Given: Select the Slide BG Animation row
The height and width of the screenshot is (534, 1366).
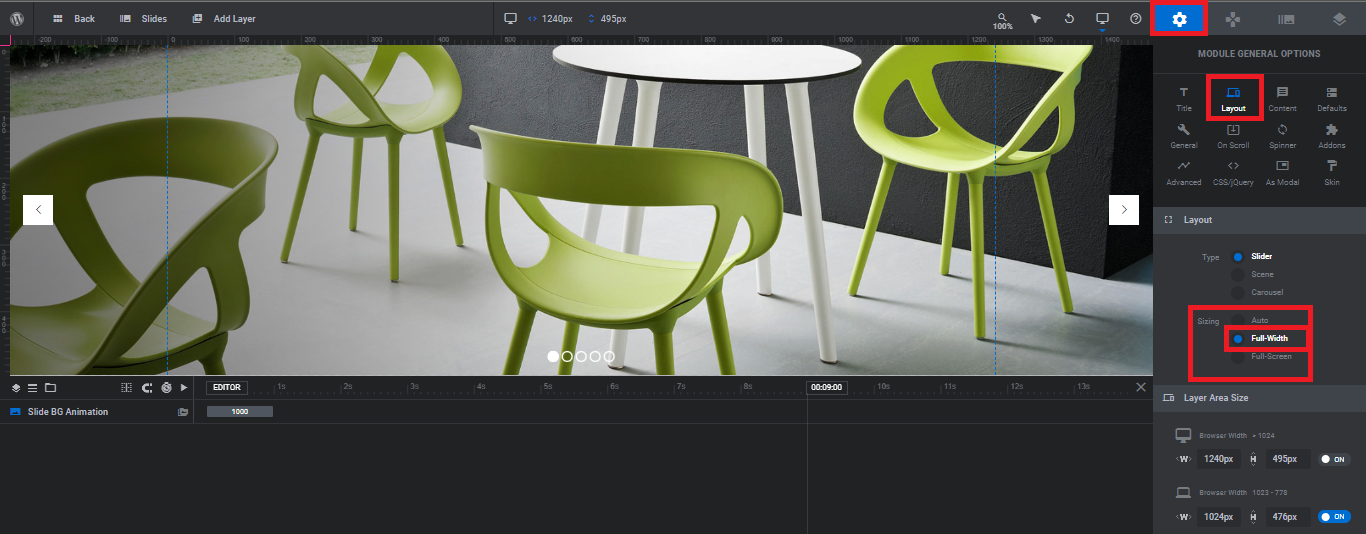Looking at the screenshot, I should [96, 412].
